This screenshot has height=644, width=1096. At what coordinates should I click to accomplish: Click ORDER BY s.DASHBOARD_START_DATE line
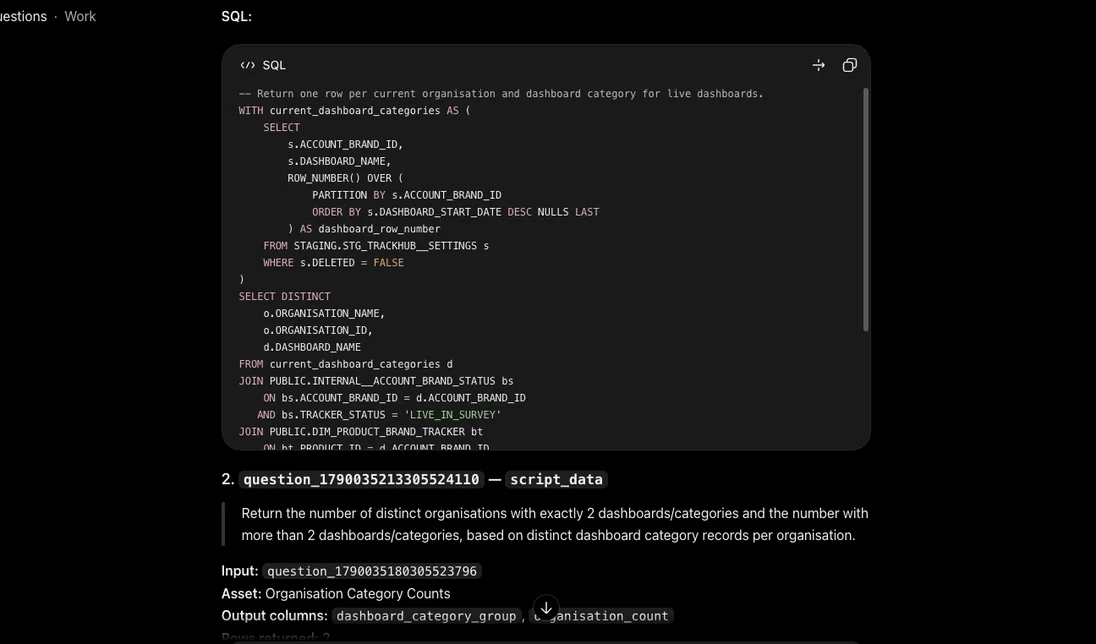pyautogui.click(x=456, y=212)
